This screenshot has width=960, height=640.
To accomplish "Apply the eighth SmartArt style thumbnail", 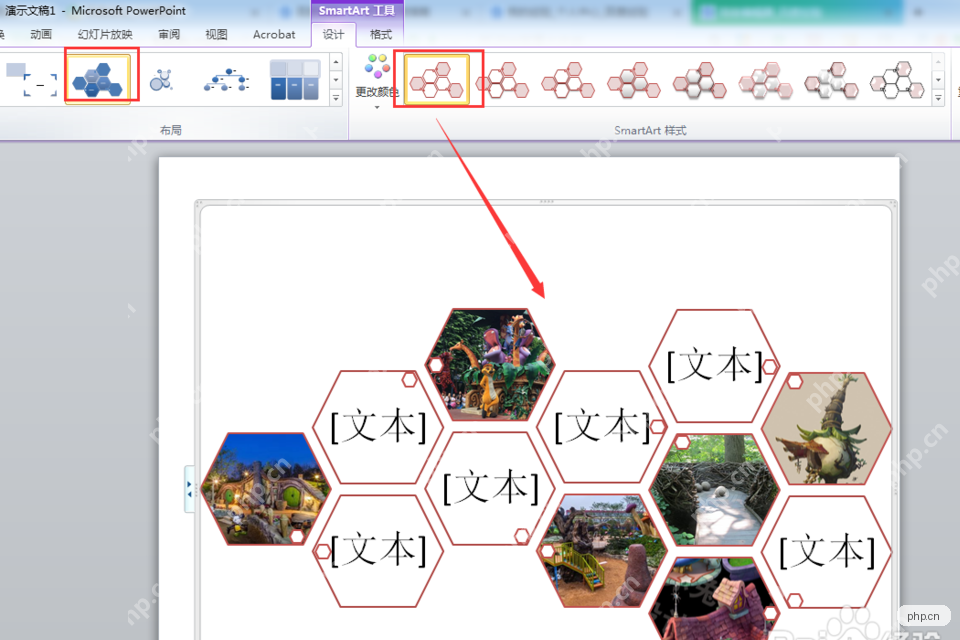I will pos(896,80).
